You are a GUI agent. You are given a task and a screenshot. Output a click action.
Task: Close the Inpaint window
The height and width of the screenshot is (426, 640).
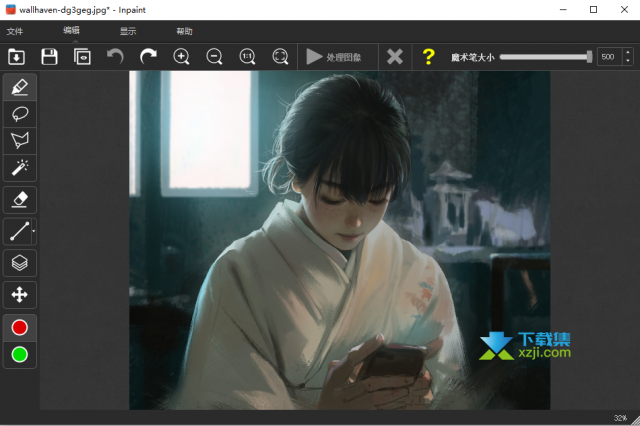624,9
